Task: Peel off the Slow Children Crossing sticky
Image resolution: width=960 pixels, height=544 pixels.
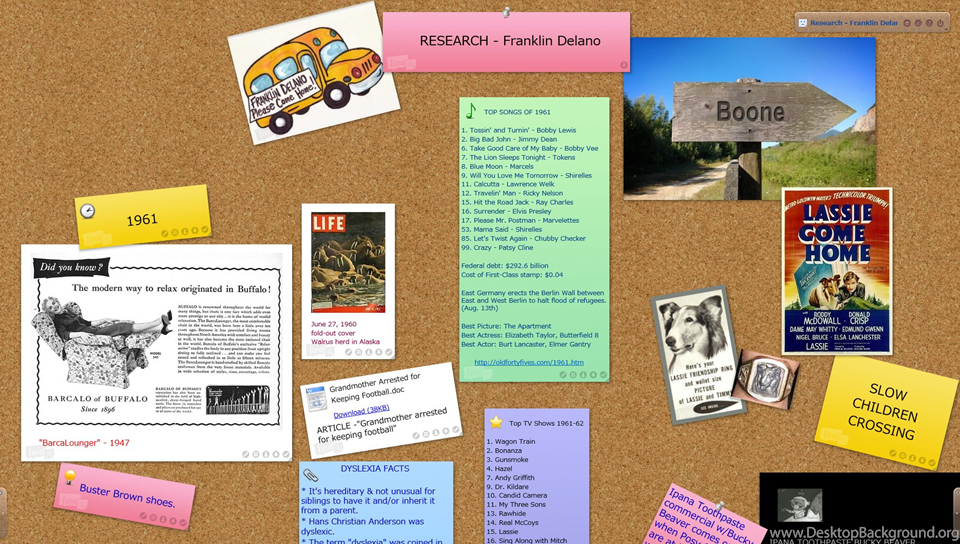Action: click(x=932, y=463)
